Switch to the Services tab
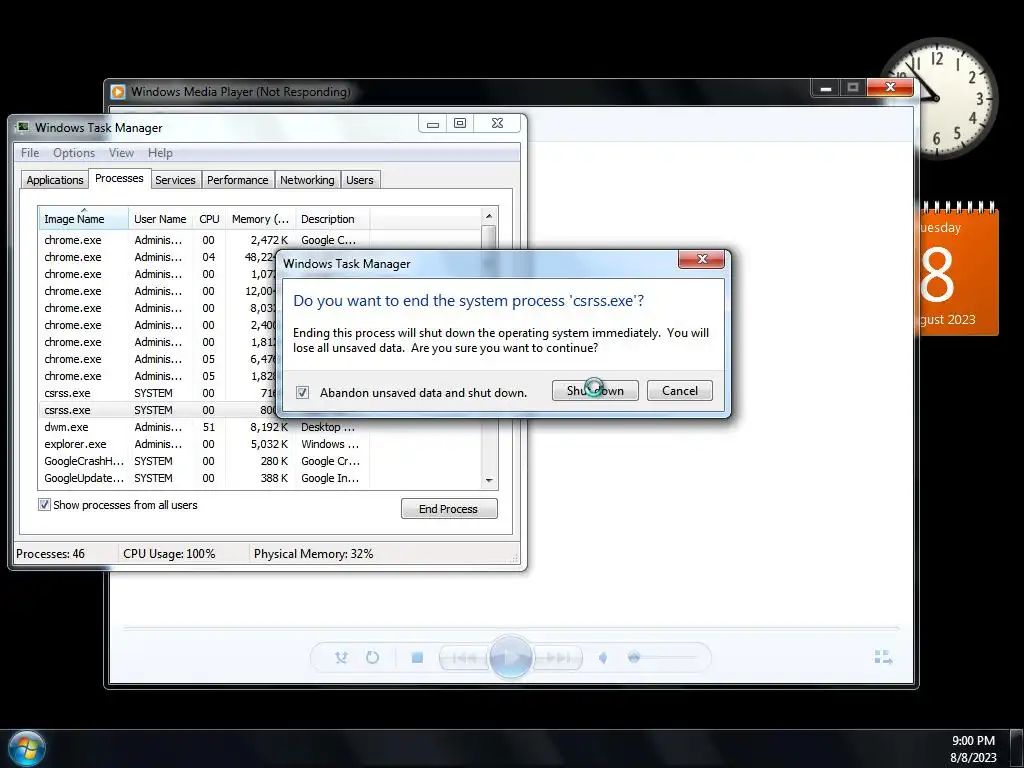The image size is (1024, 768). pyautogui.click(x=175, y=180)
